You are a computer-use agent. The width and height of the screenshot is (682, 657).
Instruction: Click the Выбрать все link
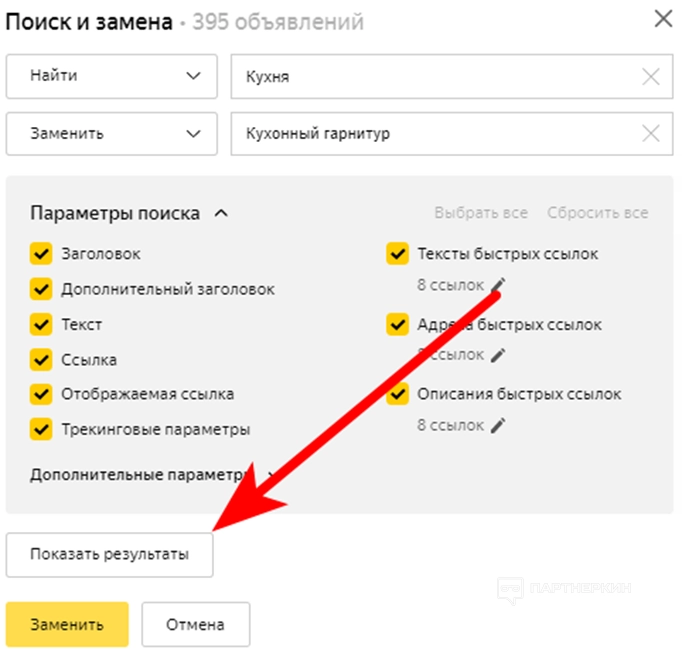click(x=481, y=213)
